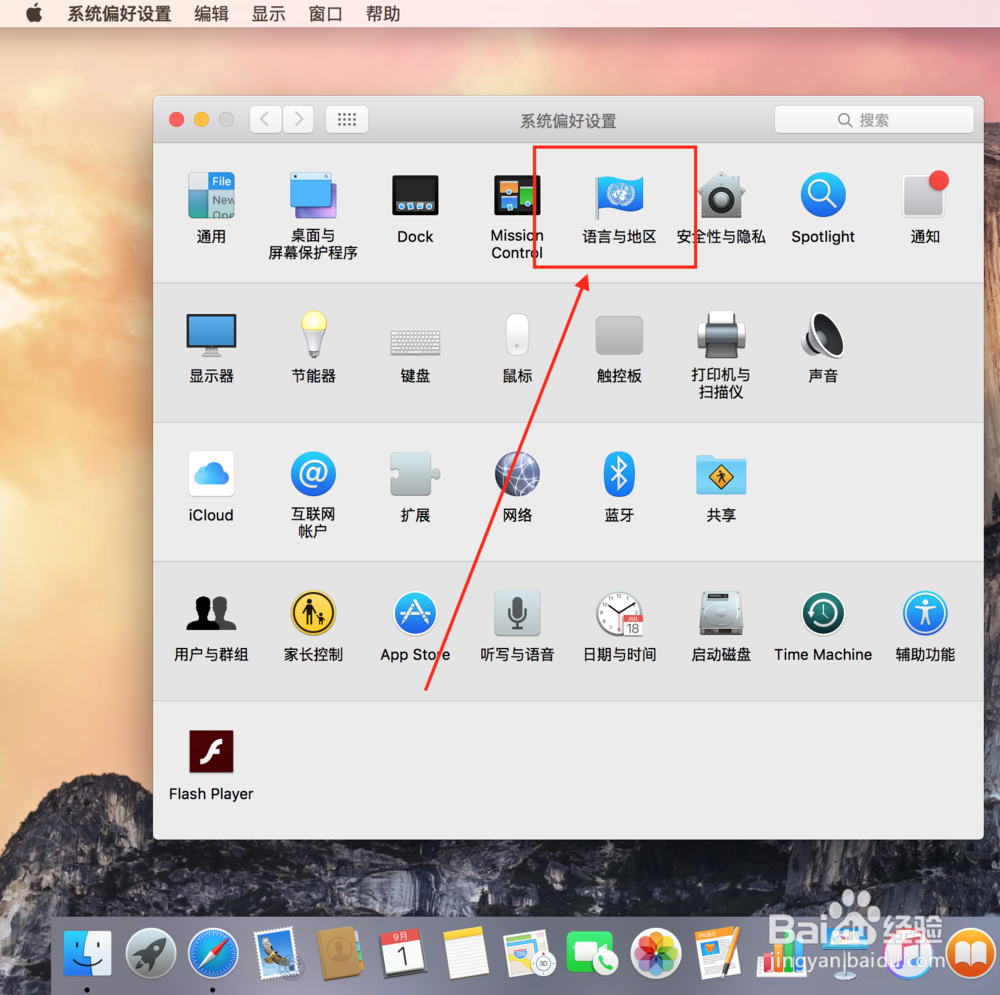Open Photos in the Dock

click(x=656, y=954)
